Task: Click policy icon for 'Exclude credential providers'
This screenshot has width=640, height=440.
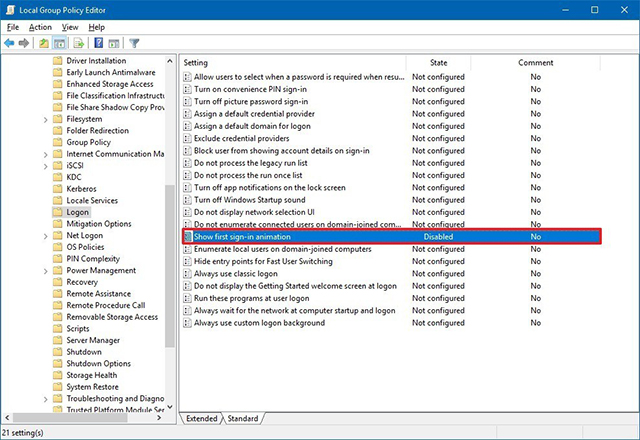Action: [187, 138]
